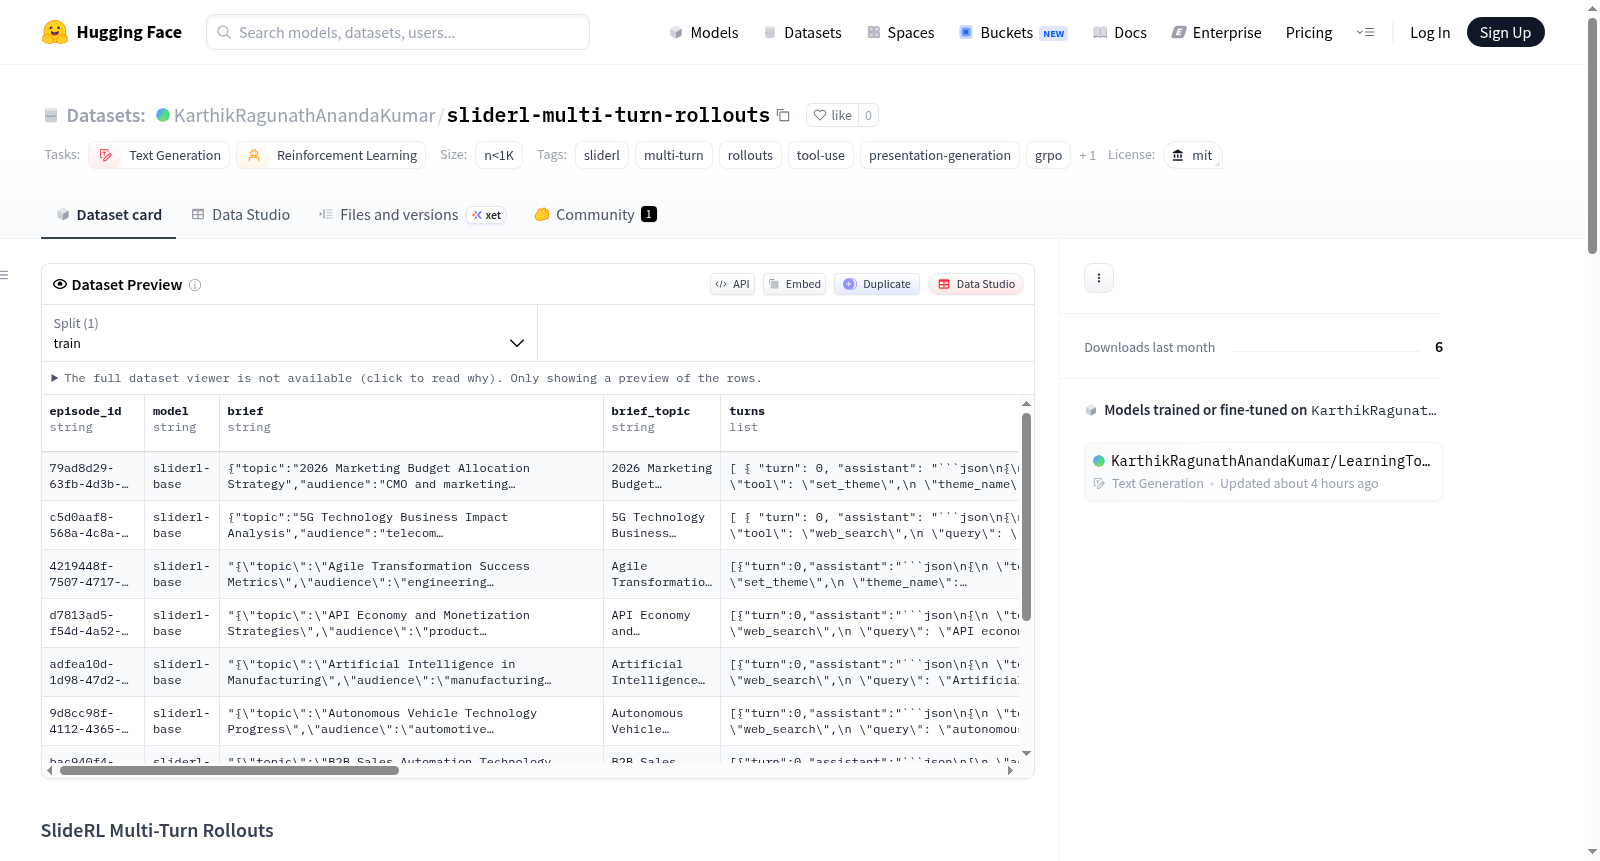Image resolution: width=1600 pixels, height=861 pixels.
Task: Expand the more navigation menu icon
Action: pos(1365,32)
